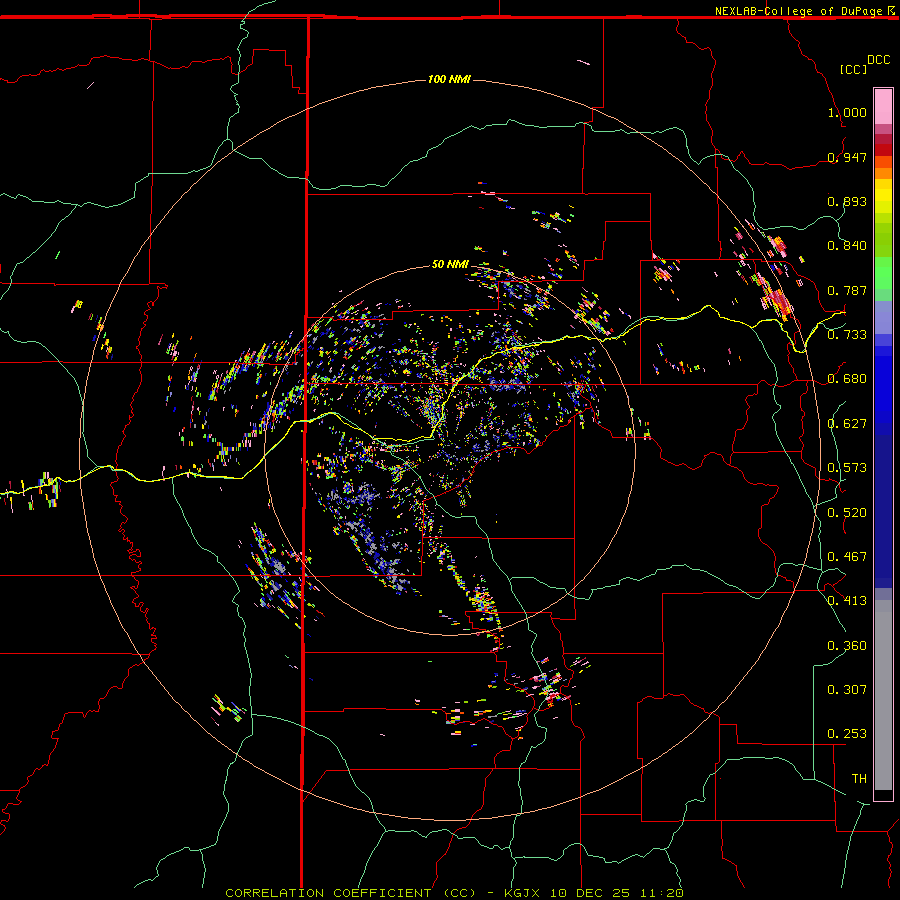Click the TH threshold label
The width and height of the screenshot is (900, 900).
(x=859, y=779)
